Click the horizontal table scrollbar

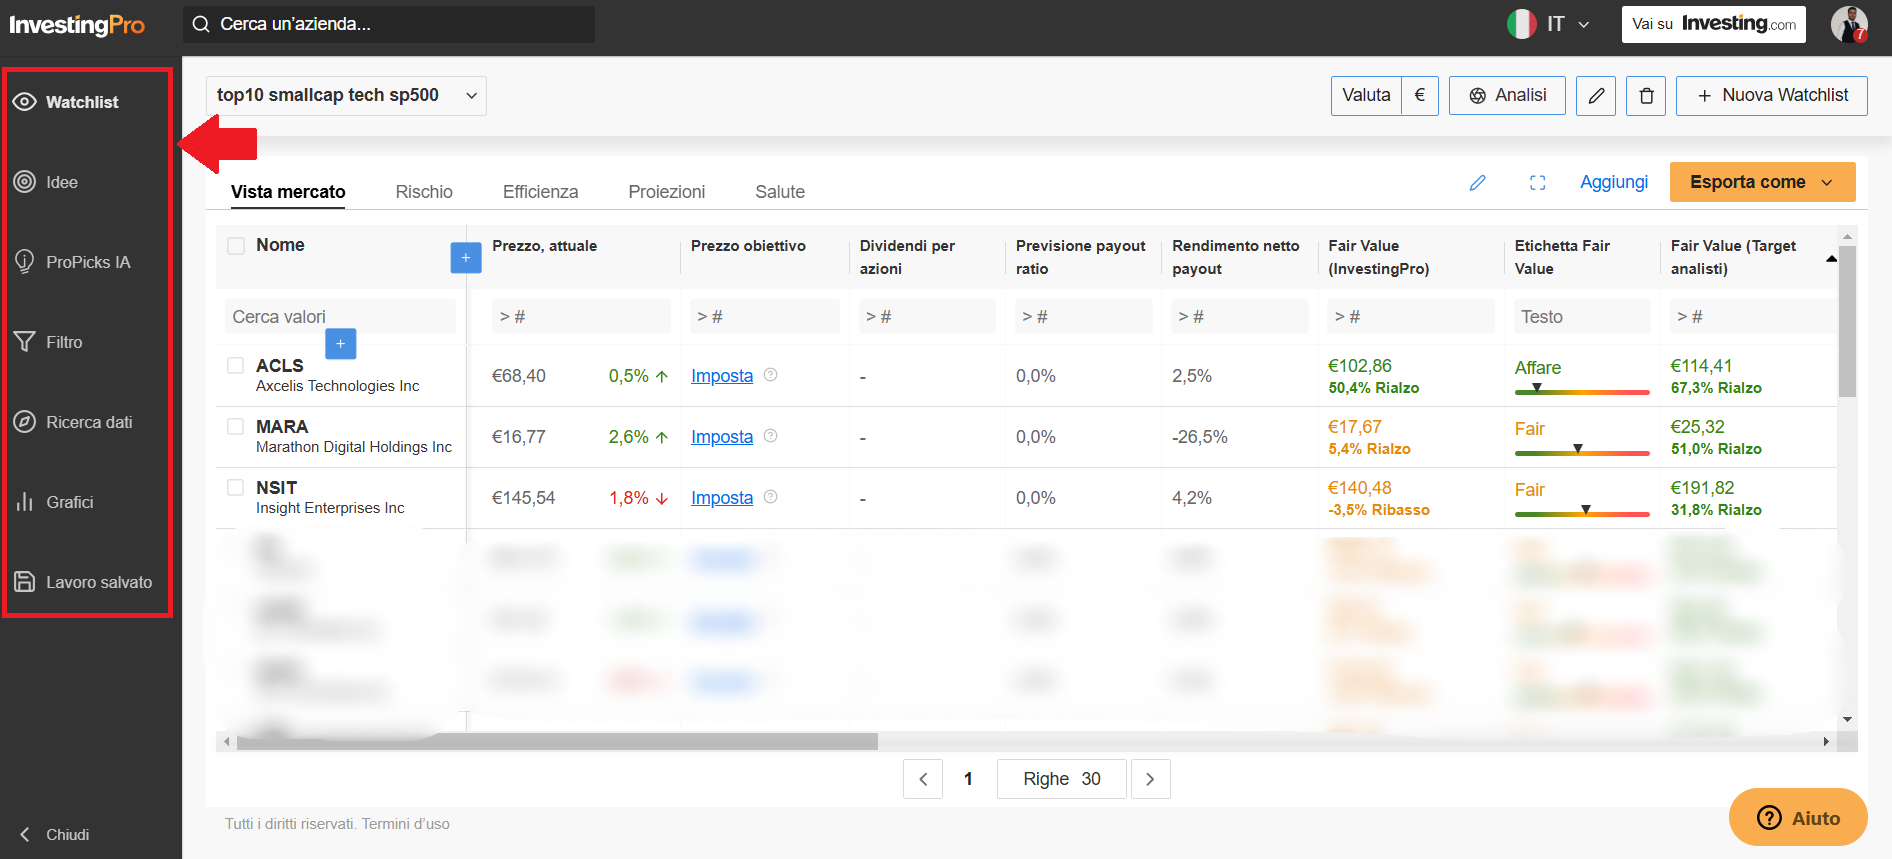click(557, 742)
